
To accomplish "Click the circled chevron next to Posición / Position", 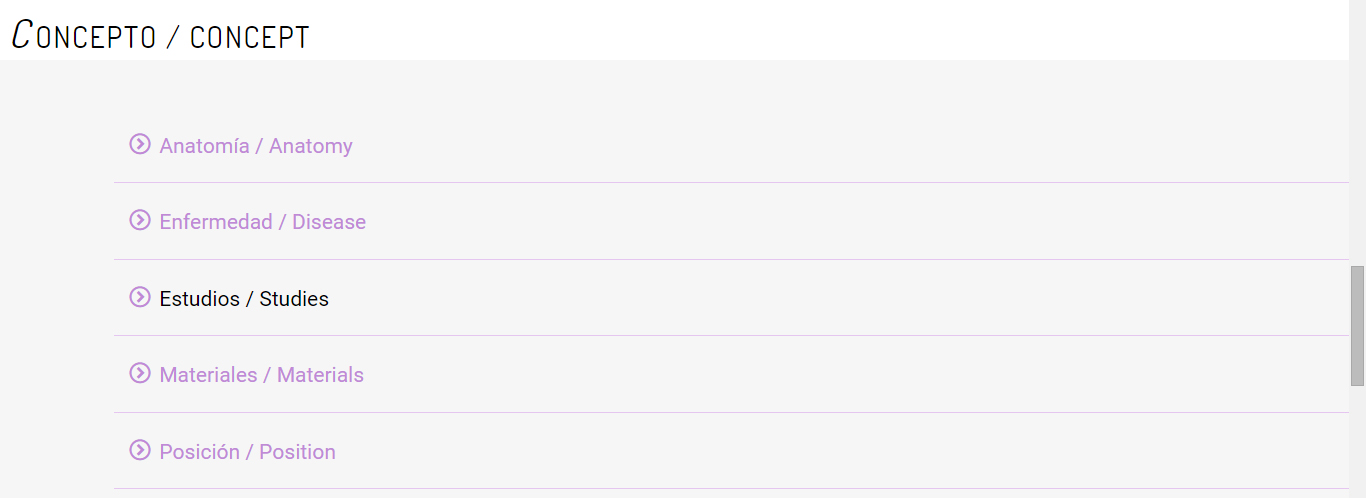I will [x=140, y=450].
